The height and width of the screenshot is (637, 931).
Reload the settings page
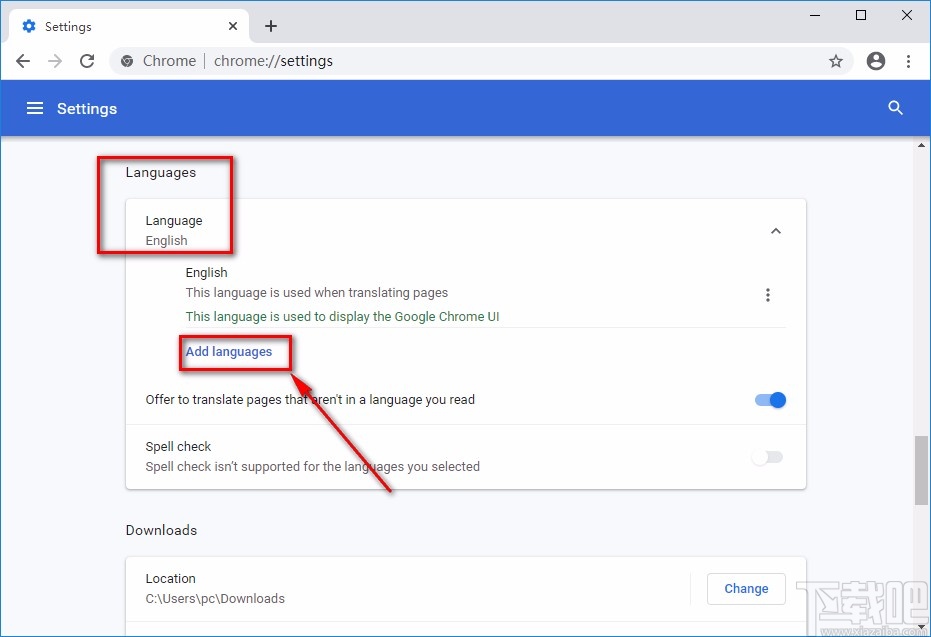point(87,61)
